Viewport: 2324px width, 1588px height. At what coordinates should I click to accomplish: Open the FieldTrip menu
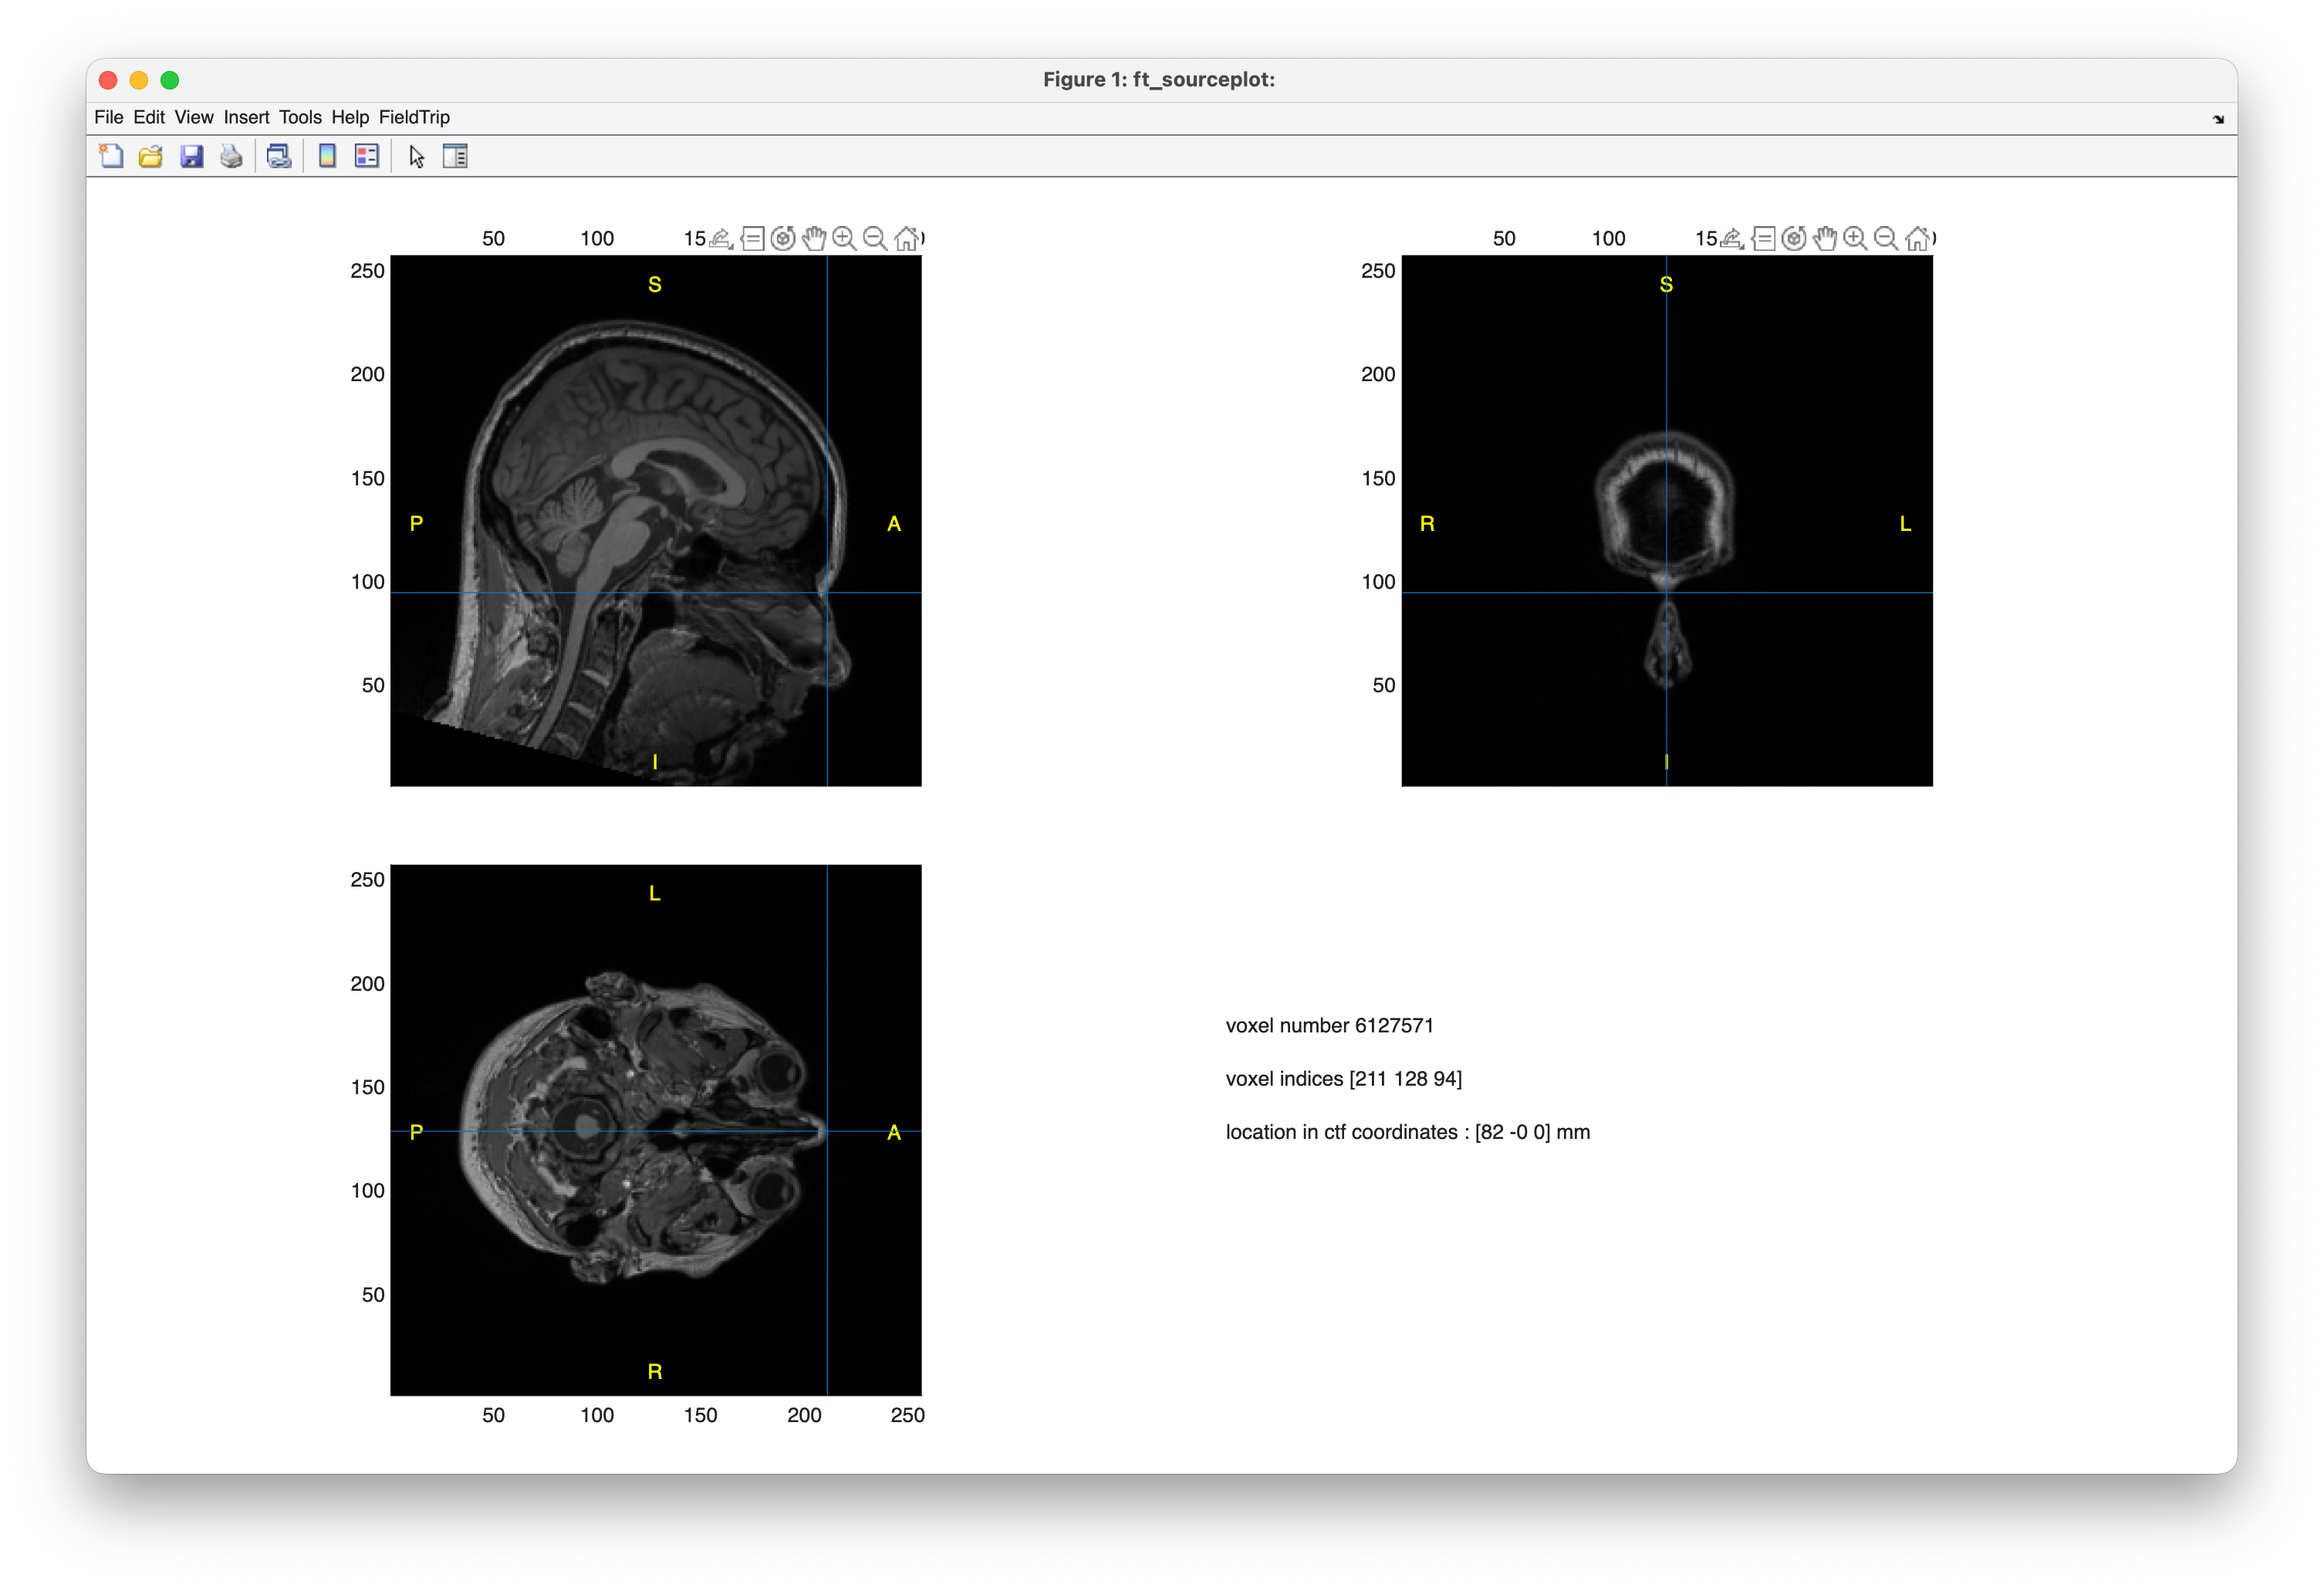[414, 117]
